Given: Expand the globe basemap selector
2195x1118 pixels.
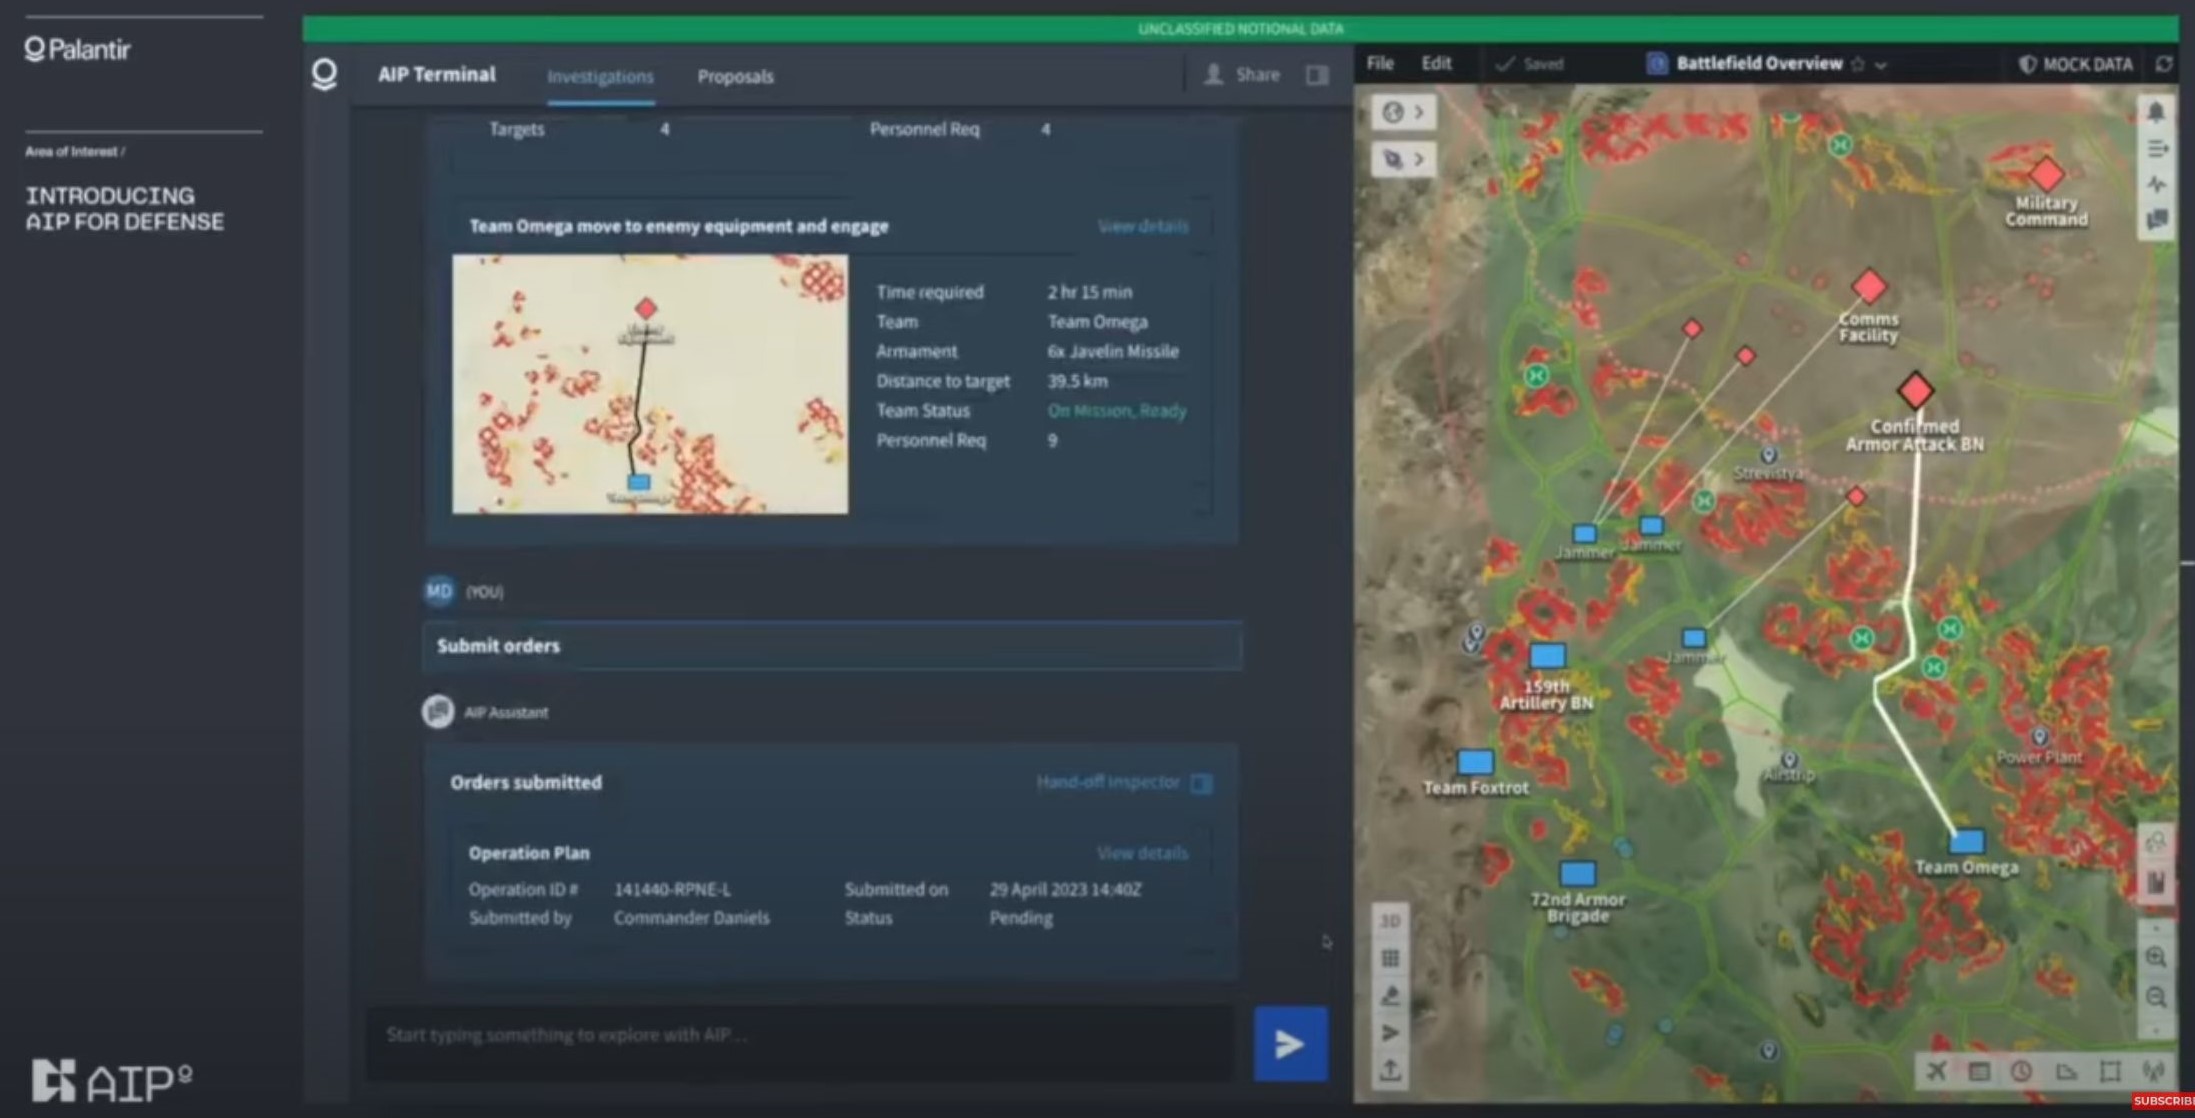Looking at the screenshot, I should click(x=1403, y=112).
